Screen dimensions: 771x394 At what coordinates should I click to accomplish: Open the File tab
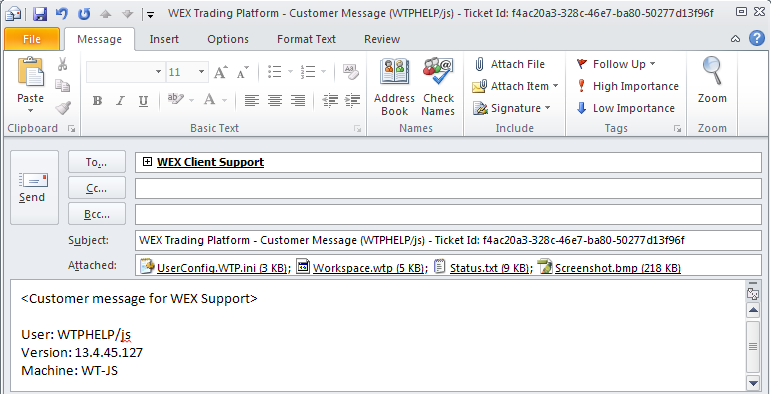32,39
